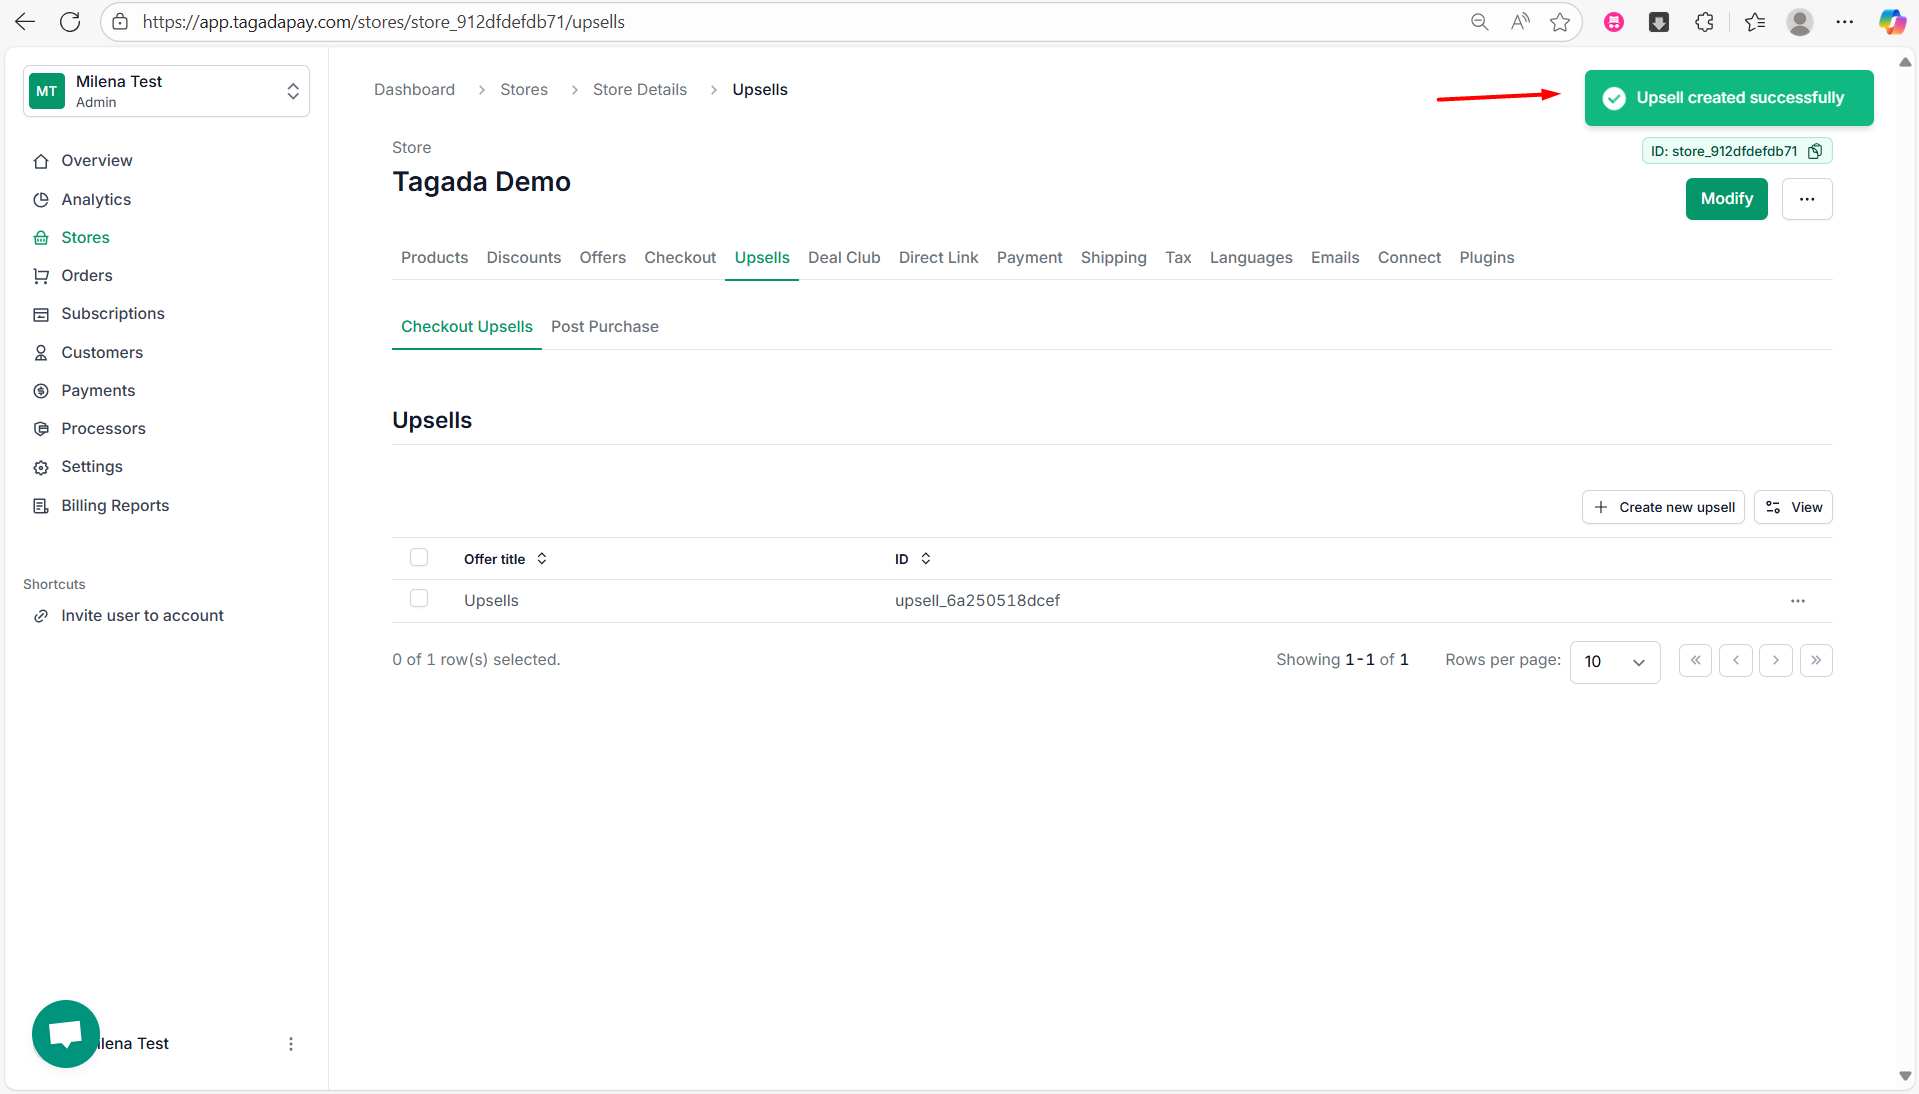Click the green Modify button
Viewport: 1919px width, 1094px height.
click(x=1727, y=199)
